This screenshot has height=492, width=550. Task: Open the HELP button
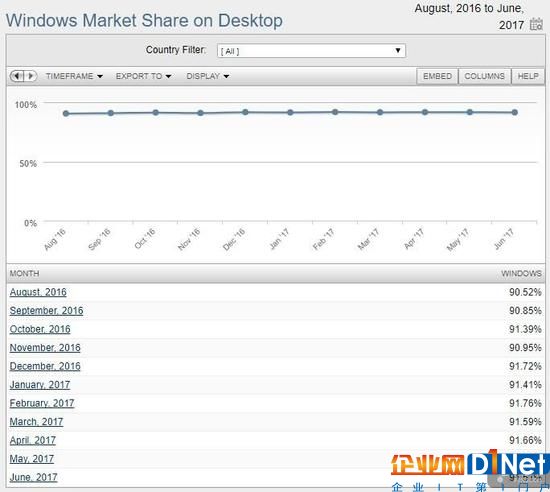coord(528,76)
